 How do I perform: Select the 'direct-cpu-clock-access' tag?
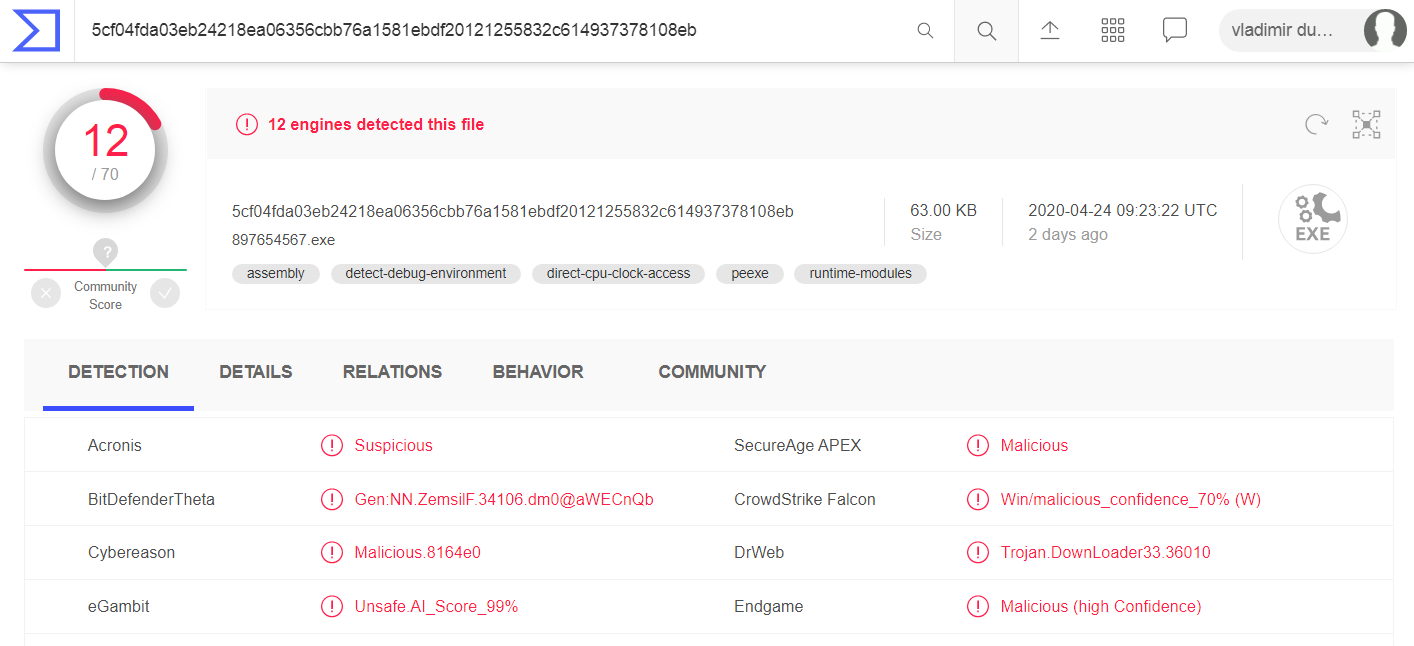(x=618, y=273)
